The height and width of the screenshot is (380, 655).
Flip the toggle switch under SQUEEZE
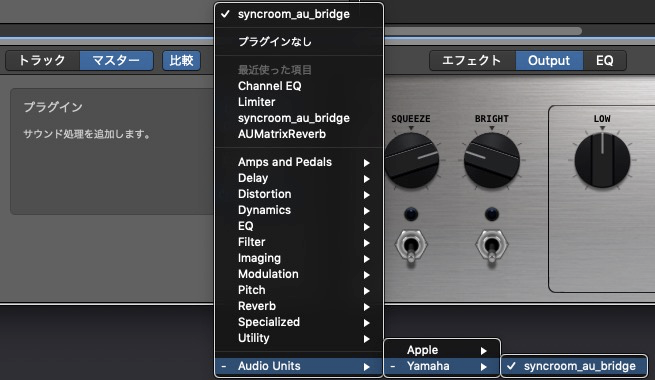click(411, 245)
